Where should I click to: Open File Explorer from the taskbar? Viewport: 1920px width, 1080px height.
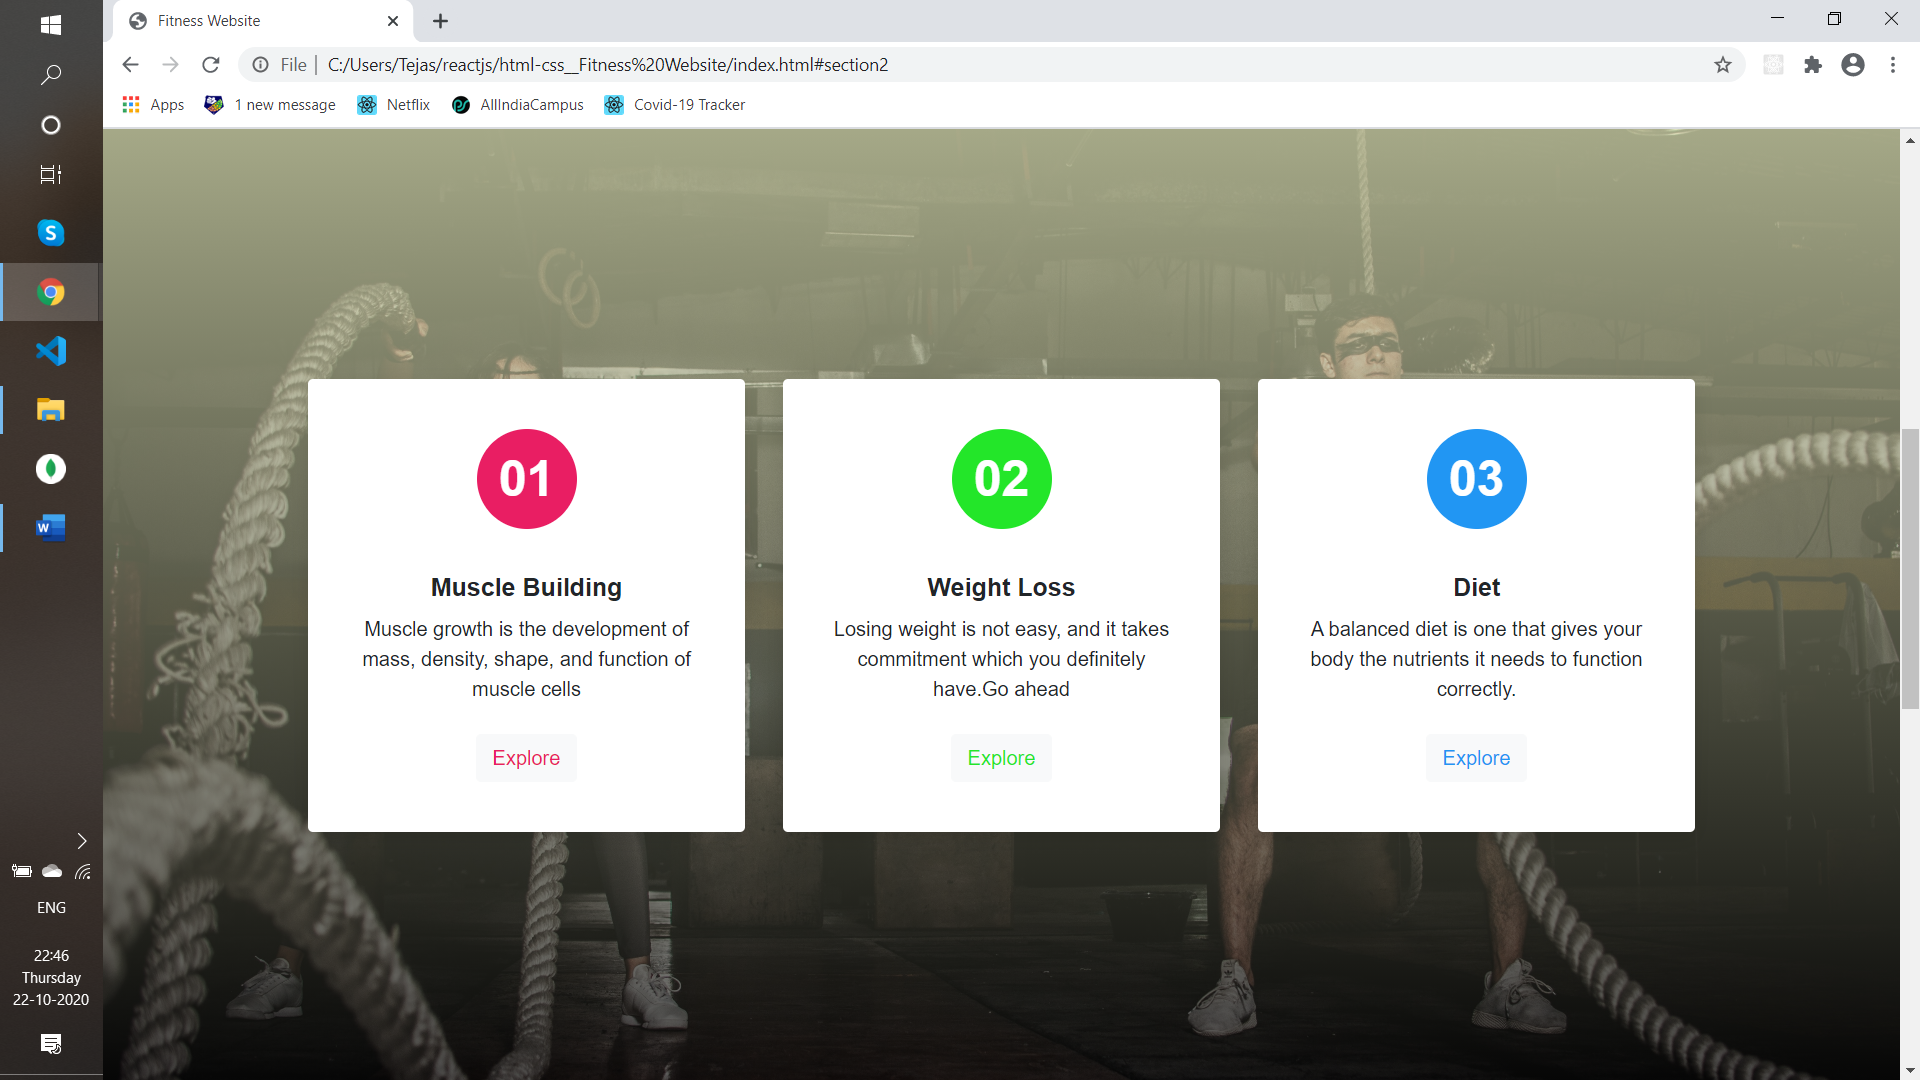(51, 410)
